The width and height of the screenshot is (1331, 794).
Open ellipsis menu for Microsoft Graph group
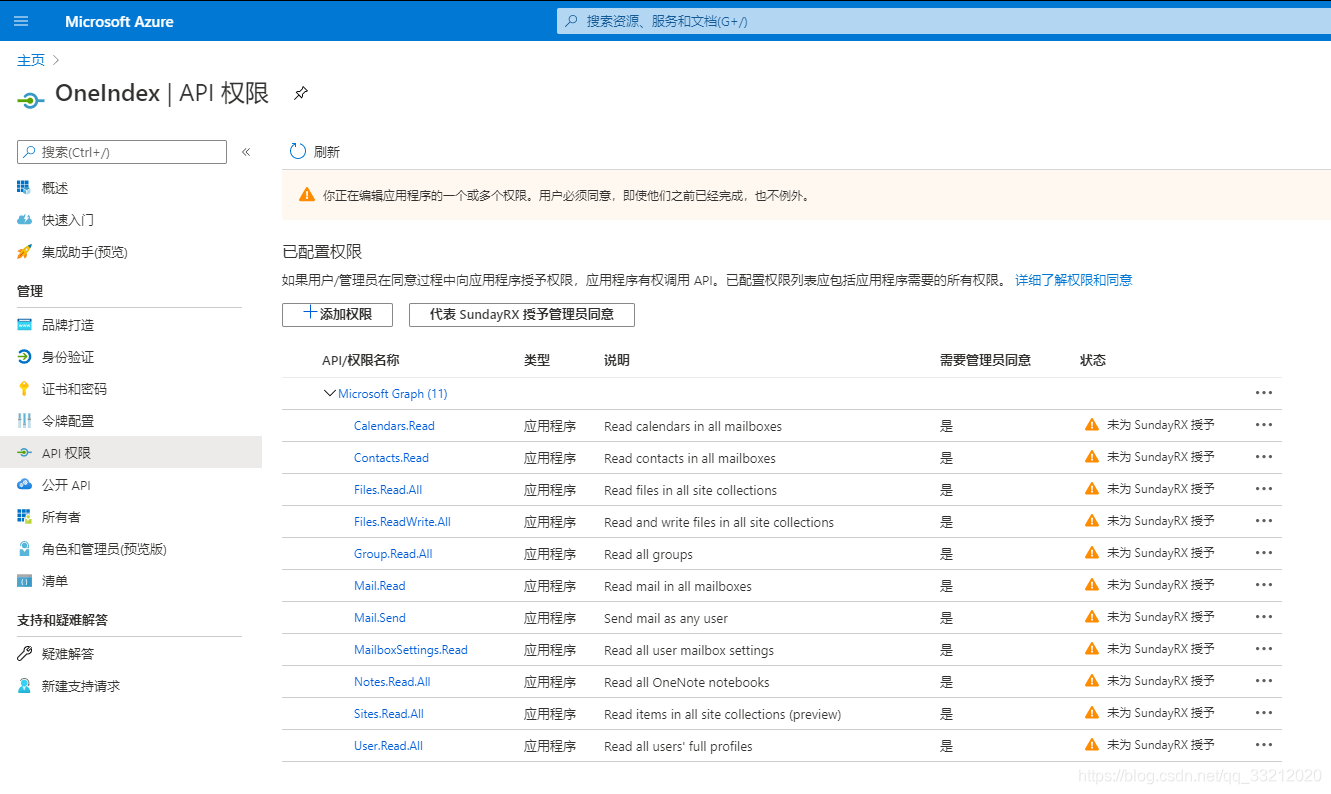(1263, 393)
